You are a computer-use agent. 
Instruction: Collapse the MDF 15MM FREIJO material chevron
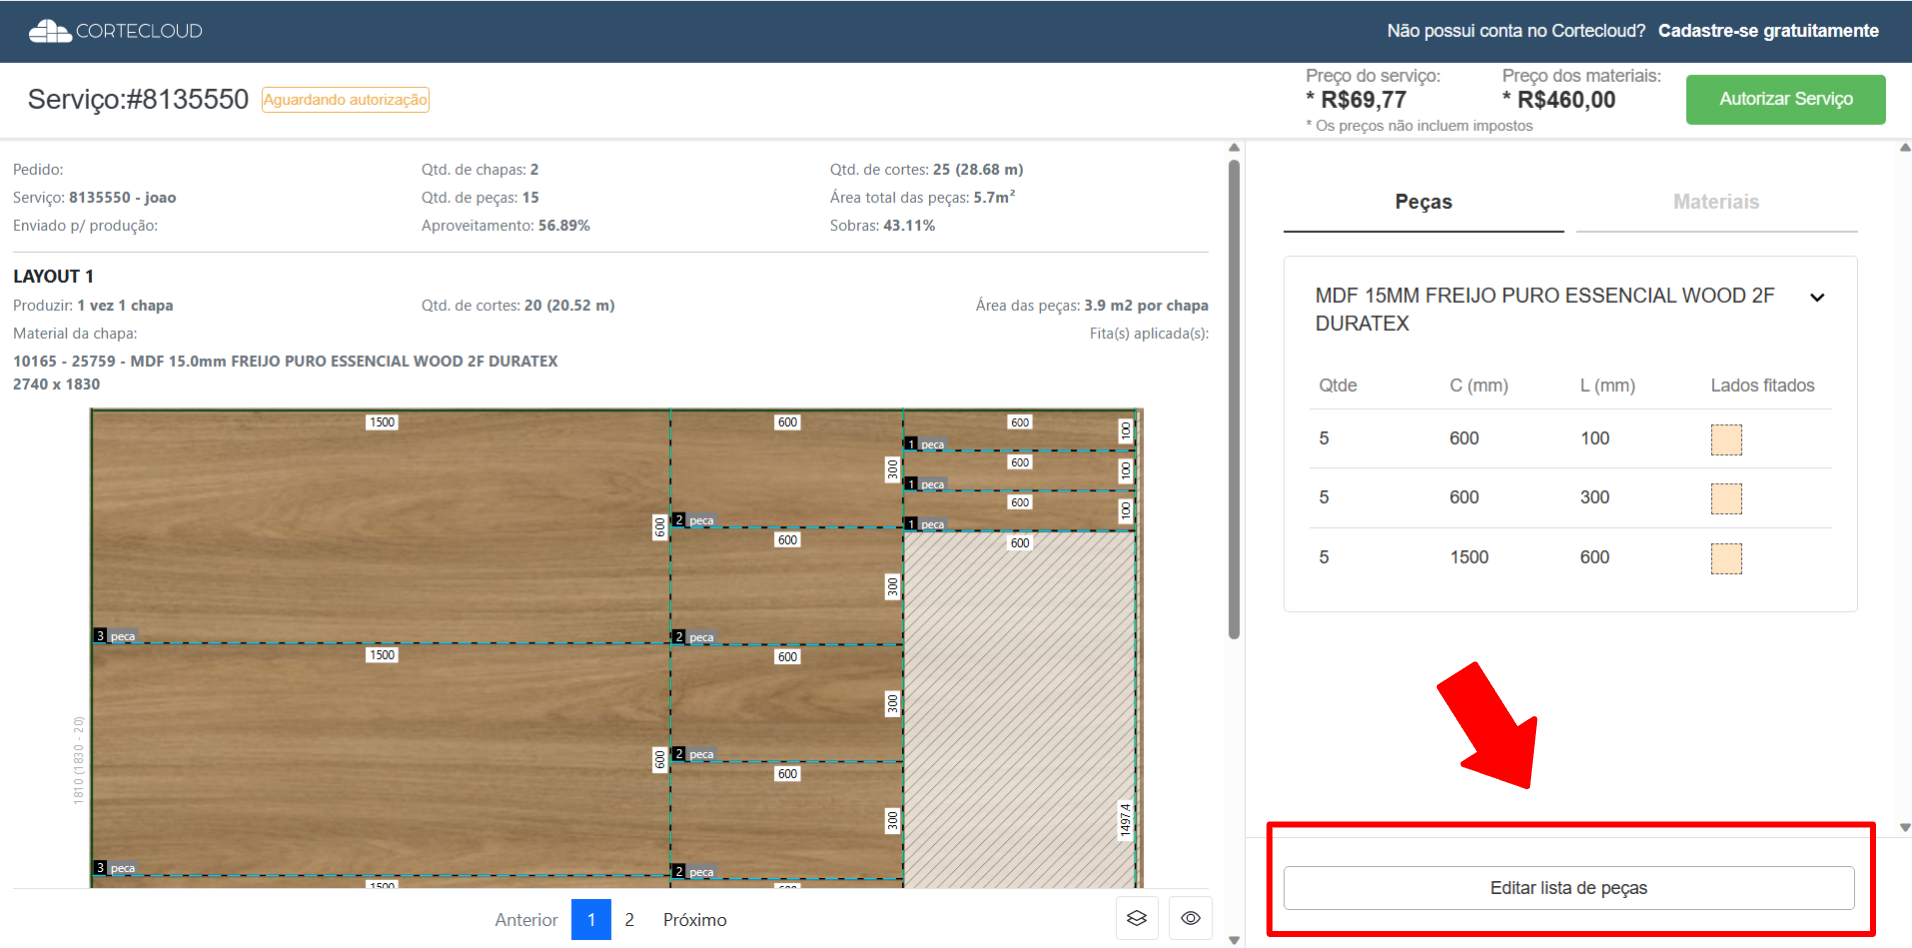(1817, 297)
